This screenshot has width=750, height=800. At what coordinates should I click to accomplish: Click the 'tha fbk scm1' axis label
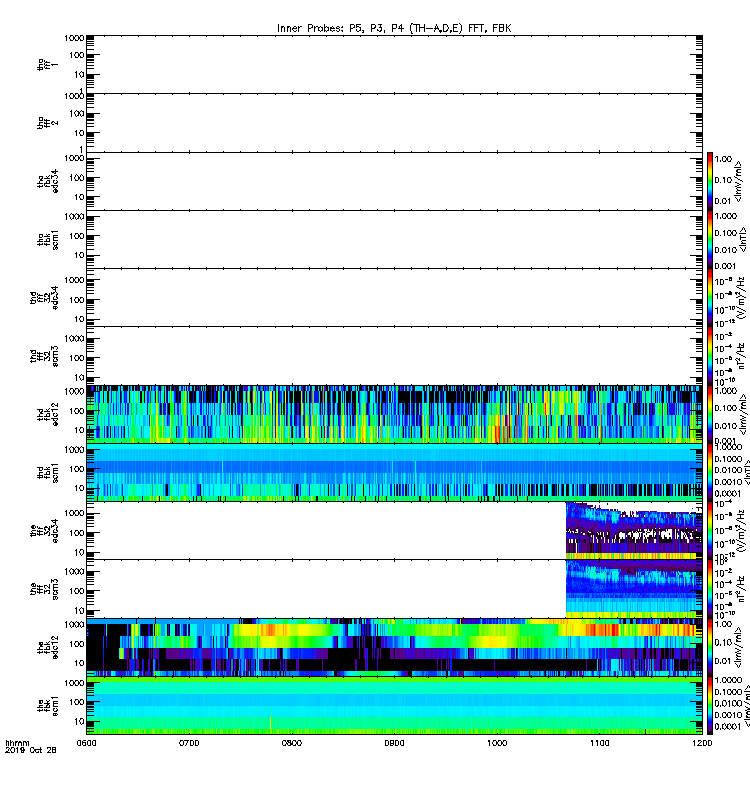47,240
